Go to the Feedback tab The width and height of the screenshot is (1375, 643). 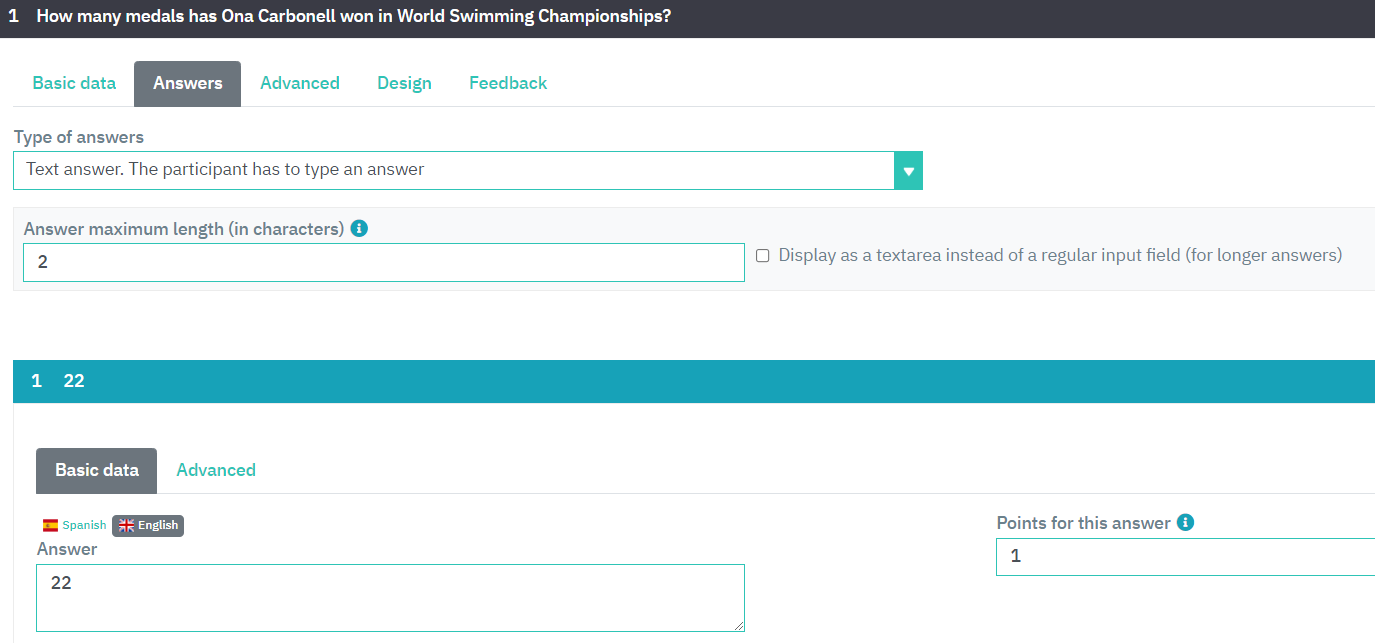coord(508,83)
